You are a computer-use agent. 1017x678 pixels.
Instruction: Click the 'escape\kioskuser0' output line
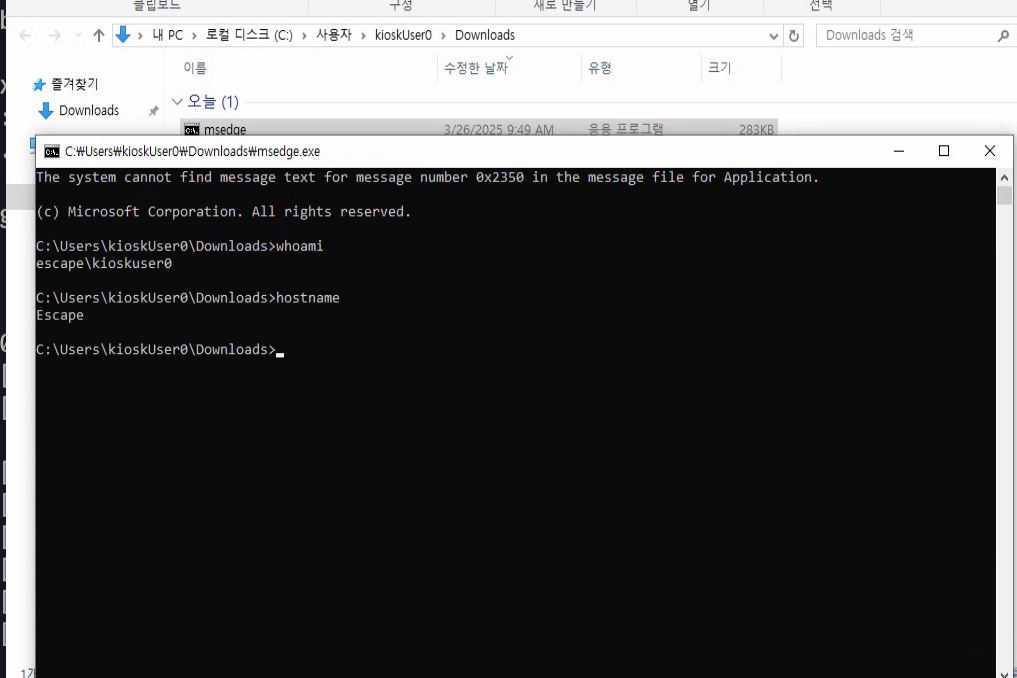(x=104, y=263)
